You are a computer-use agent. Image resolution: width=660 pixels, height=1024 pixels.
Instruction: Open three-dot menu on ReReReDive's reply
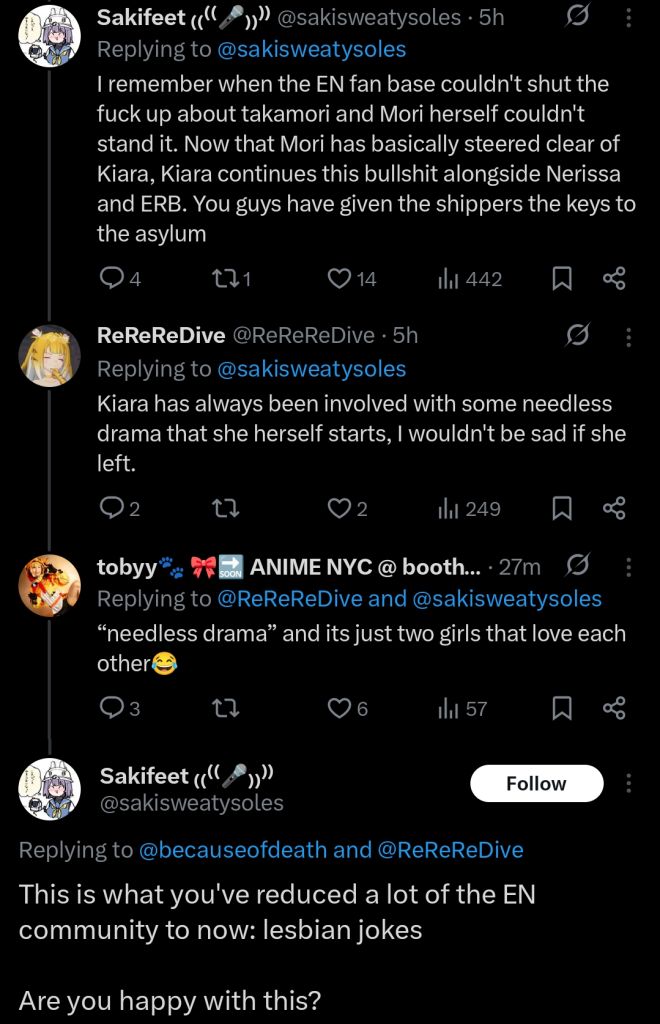(x=628, y=336)
